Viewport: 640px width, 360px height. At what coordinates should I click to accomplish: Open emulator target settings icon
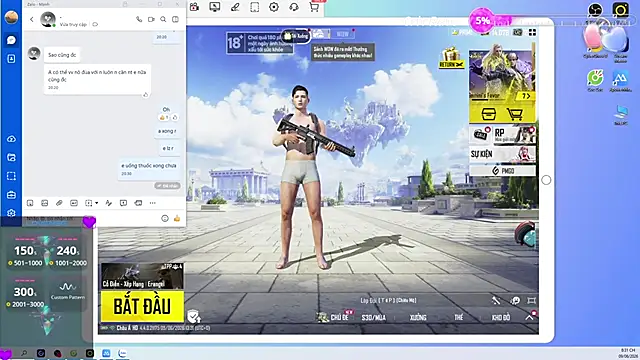coord(274,7)
